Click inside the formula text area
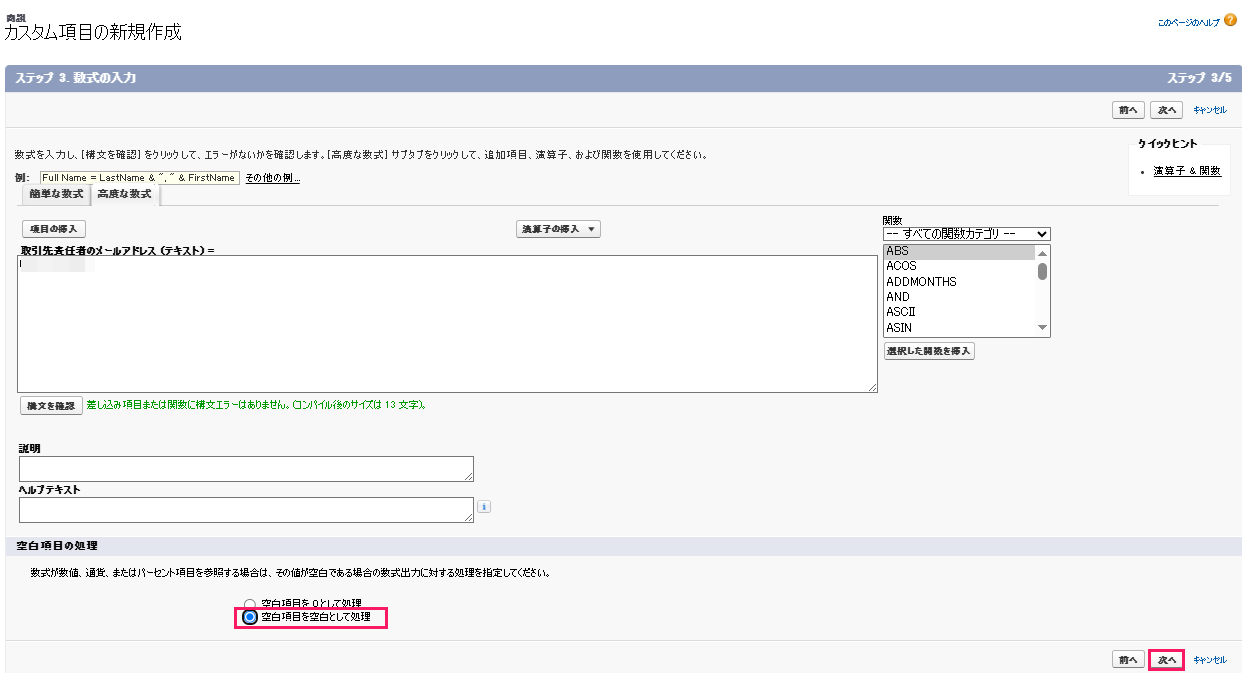Screen dimensions: 1242x673 [447, 324]
